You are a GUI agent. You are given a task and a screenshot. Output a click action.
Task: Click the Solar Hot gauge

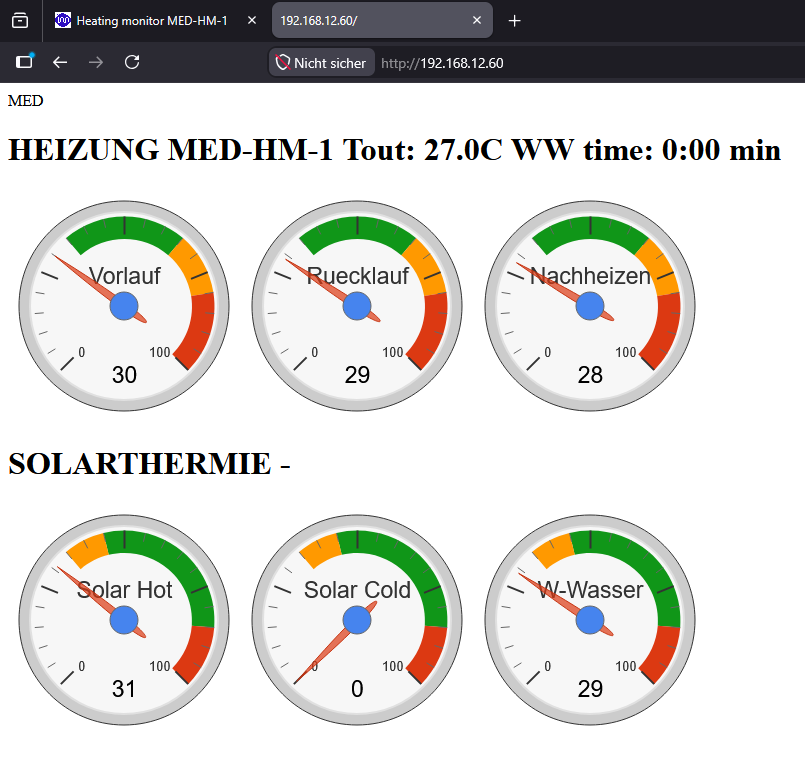[124, 620]
